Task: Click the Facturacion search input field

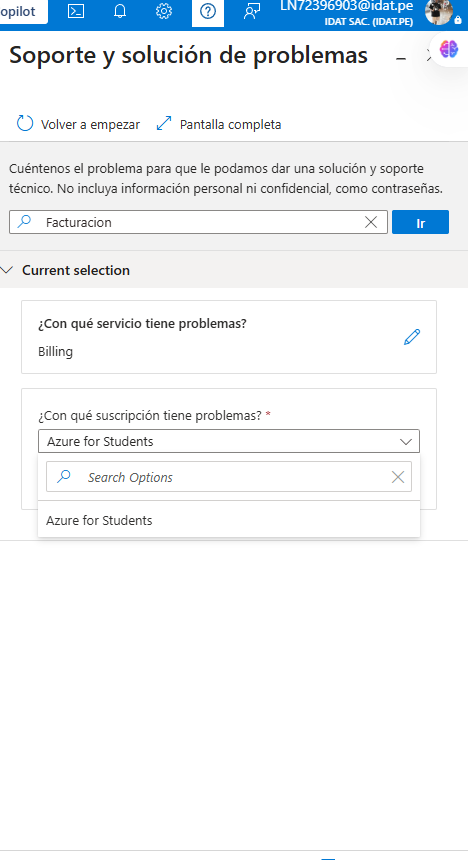Action: pyautogui.click(x=199, y=222)
